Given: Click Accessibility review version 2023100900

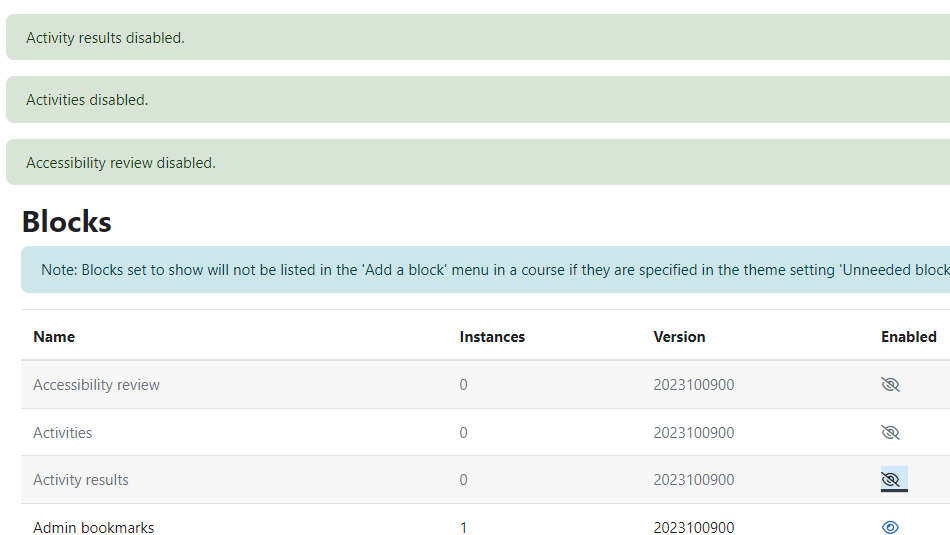Looking at the screenshot, I should point(694,385).
